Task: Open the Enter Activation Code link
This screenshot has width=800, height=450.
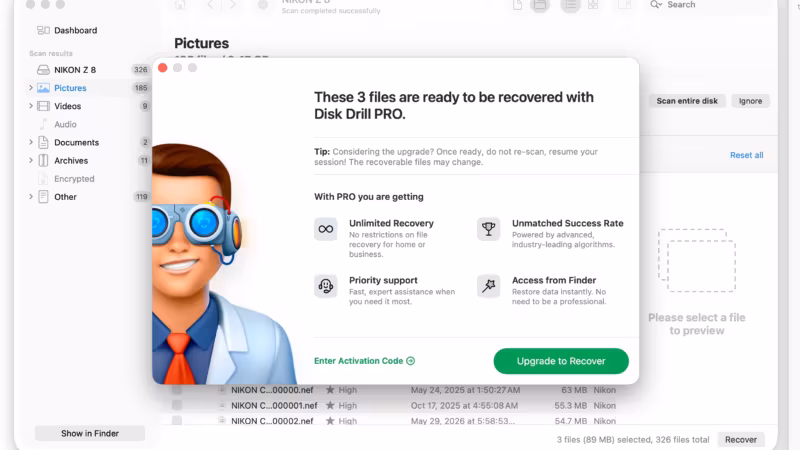Action: (364, 361)
